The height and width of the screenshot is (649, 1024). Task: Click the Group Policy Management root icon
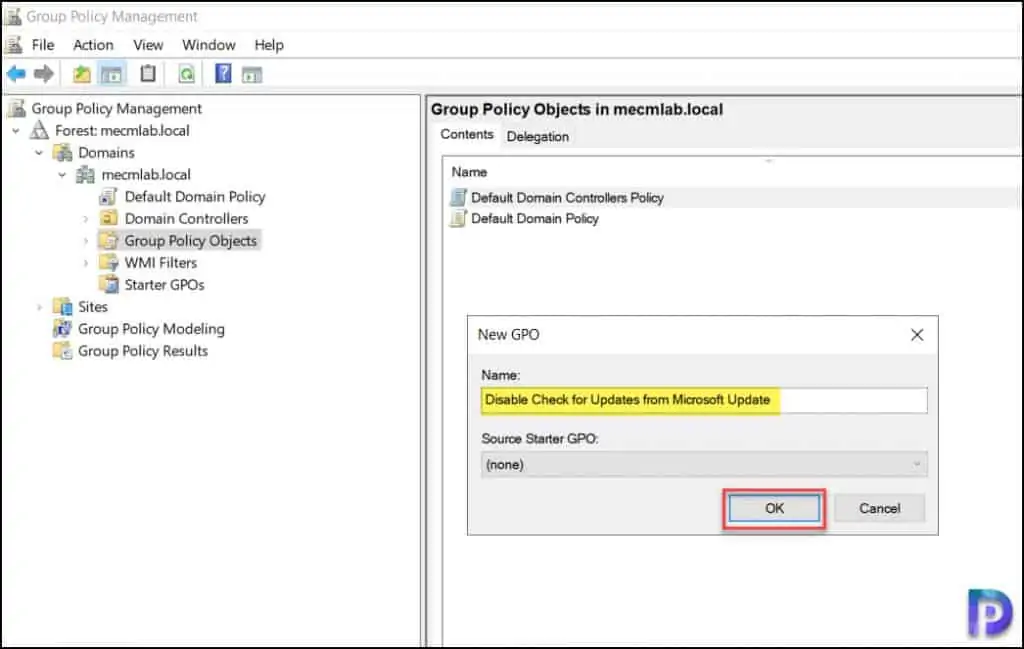pos(17,108)
